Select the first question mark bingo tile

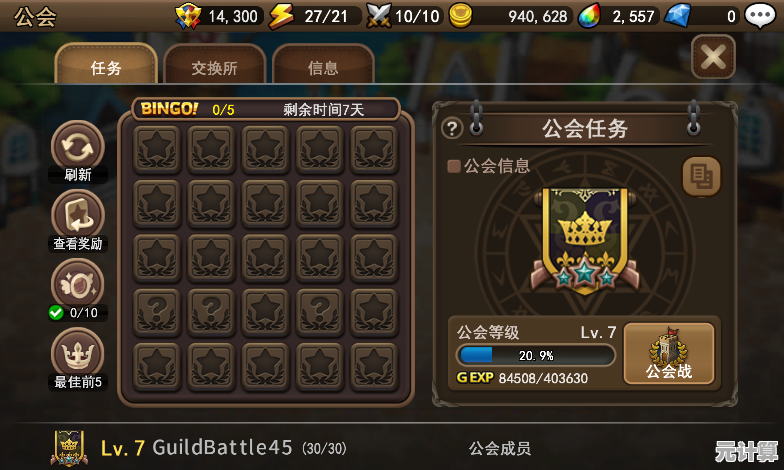157,312
